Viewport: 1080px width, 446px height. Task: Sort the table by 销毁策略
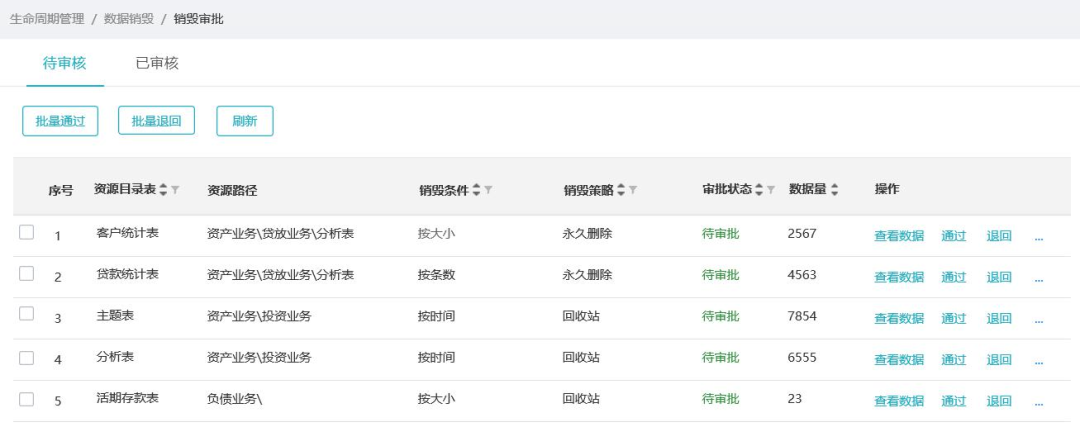tap(621, 190)
